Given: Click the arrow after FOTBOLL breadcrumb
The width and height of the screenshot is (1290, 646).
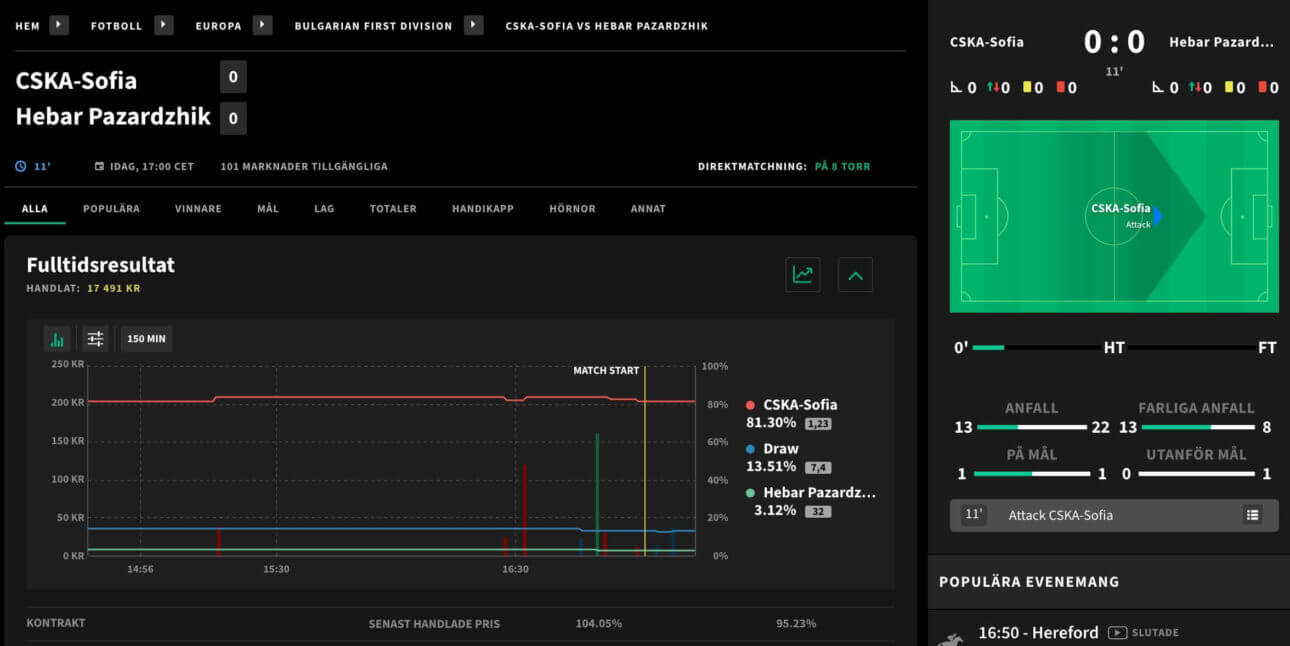Looking at the screenshot, I should point(164,25).
